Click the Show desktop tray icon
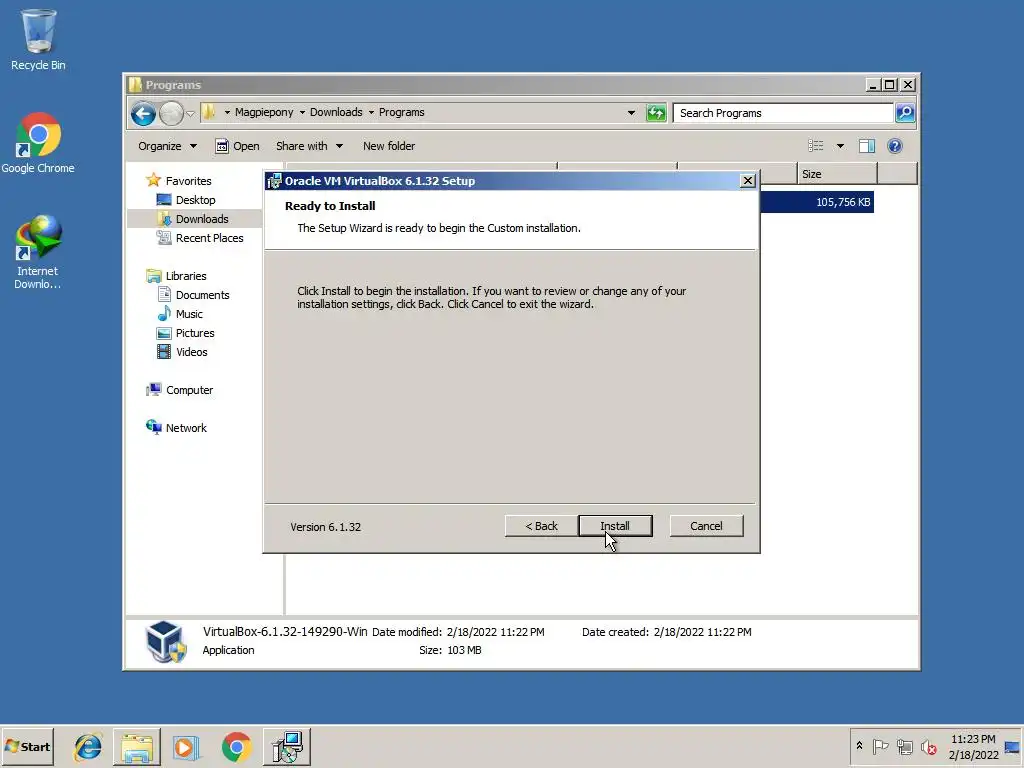 pos(1012,746)
